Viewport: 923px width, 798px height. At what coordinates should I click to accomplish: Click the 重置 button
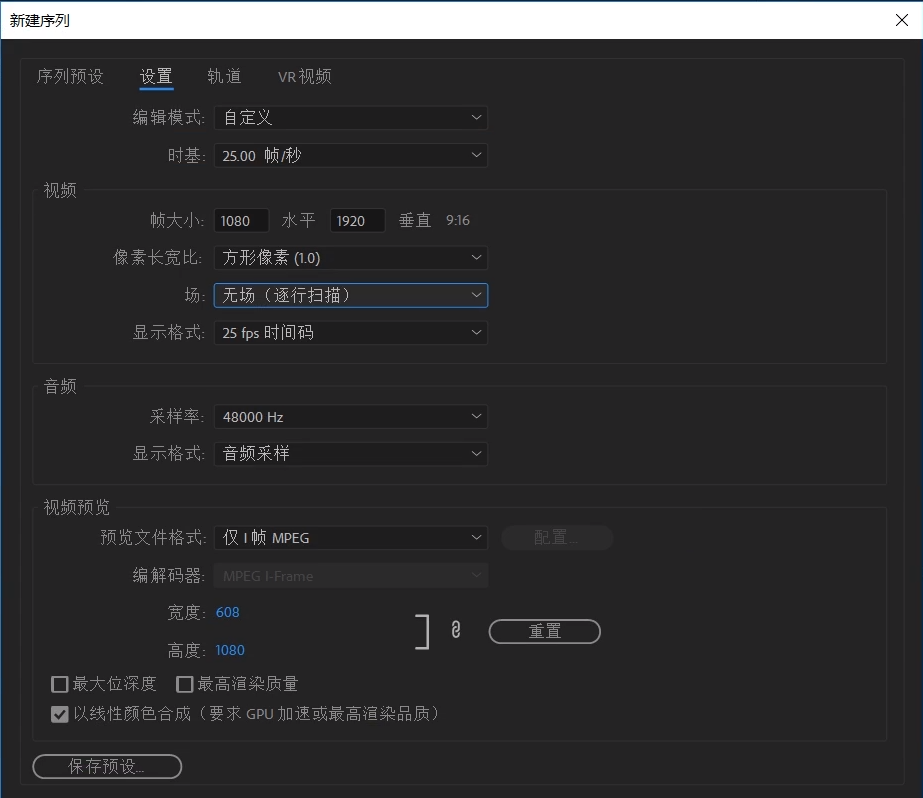544,631
